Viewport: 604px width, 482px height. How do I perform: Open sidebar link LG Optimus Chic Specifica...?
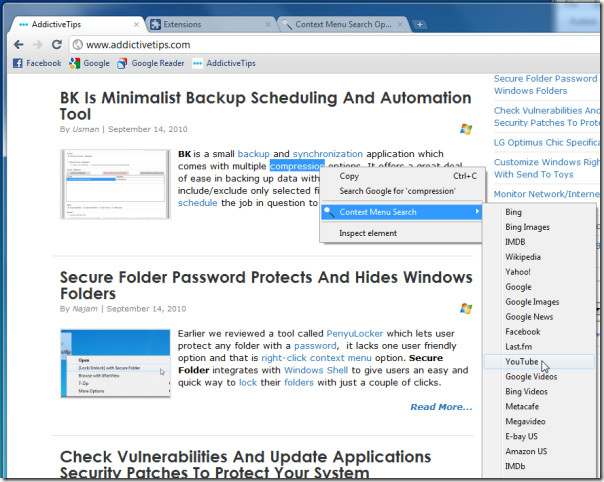(547, 143)
